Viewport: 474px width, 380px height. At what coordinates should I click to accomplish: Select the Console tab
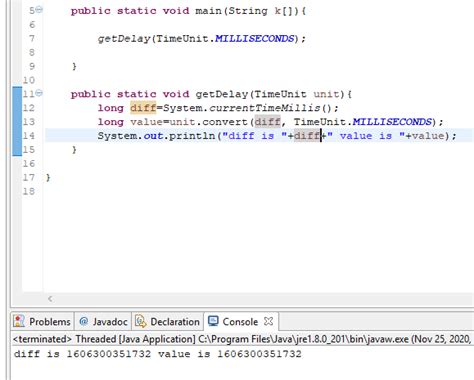coord(240,322)
